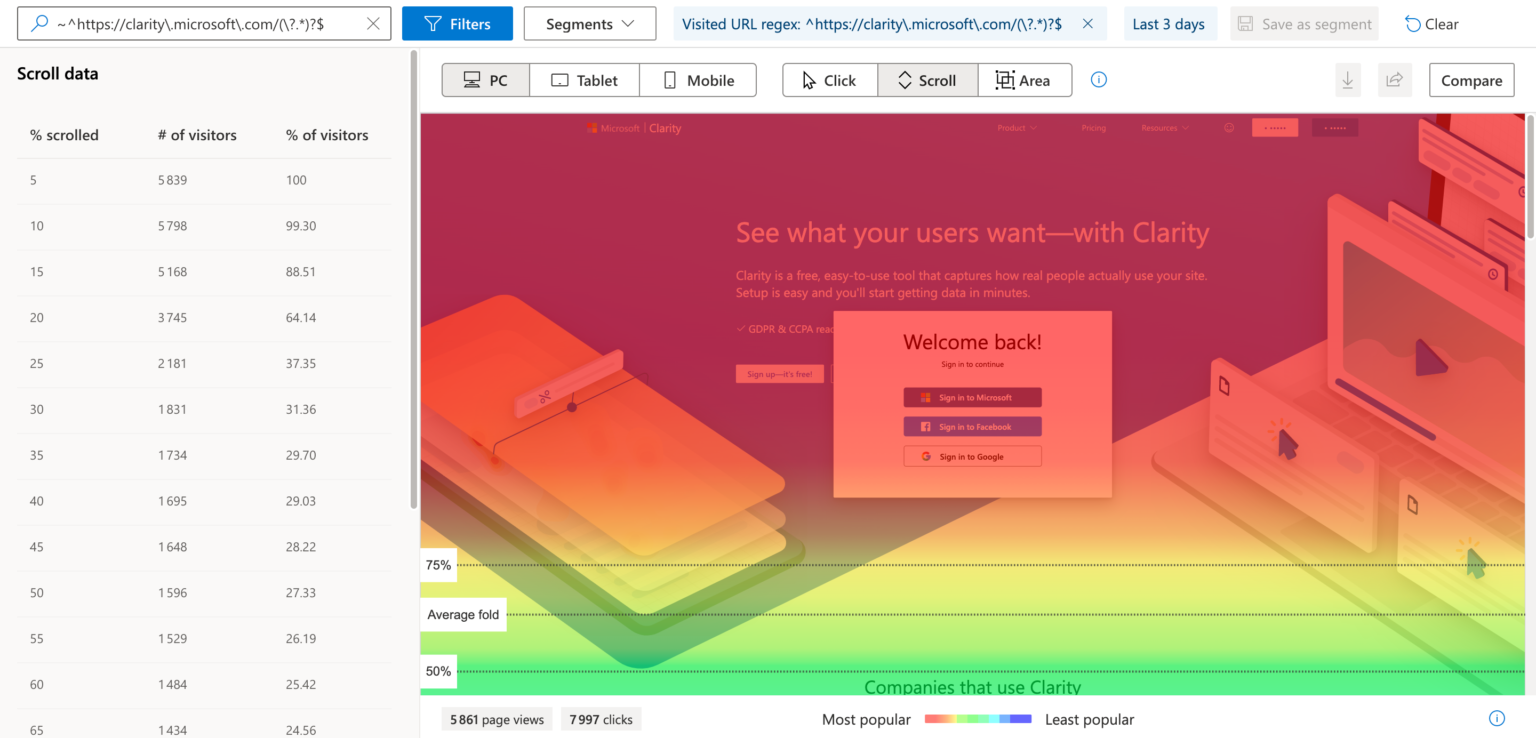Click Save as segment button
This screenshot has height=738, width=1536.
(x=1304, y=23)
